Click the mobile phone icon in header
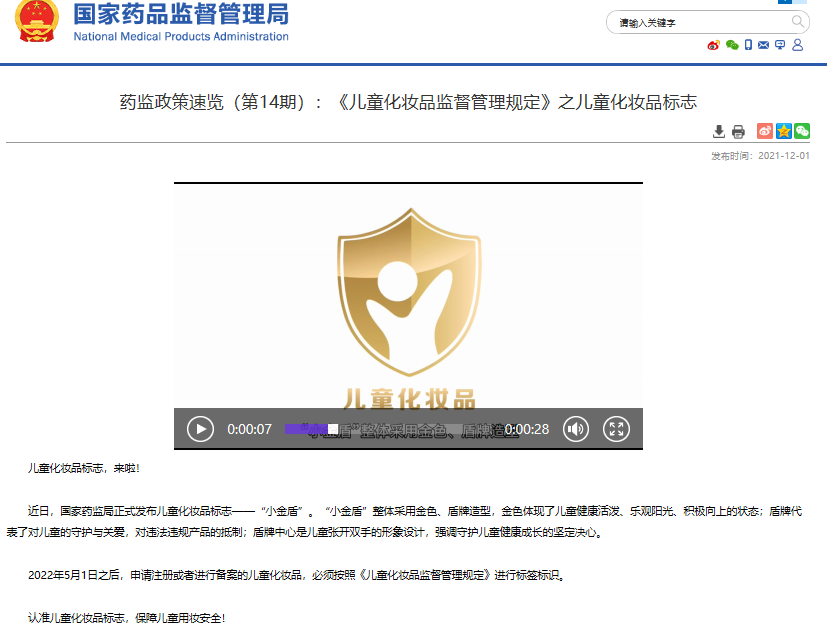 748,45
